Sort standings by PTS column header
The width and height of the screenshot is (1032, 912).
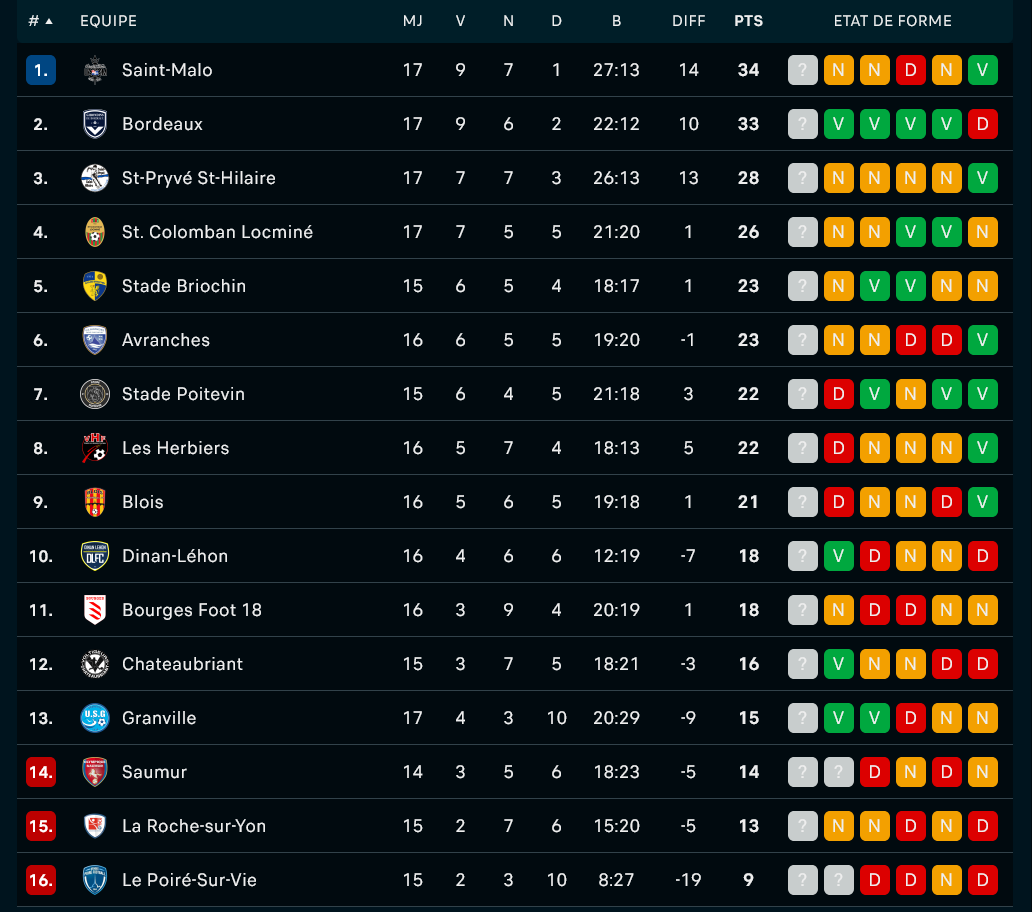pos(748,21)
